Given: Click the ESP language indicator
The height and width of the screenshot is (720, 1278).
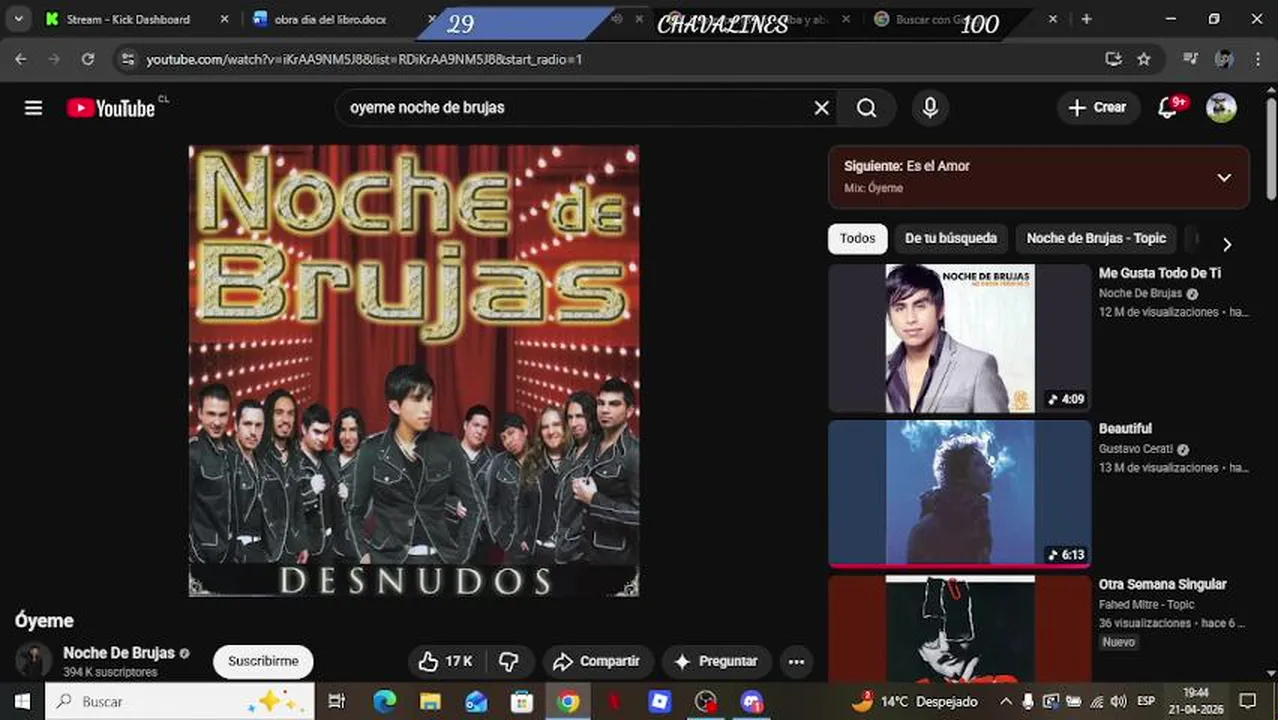Looking at the screenshot, I should pos(1146,701).
